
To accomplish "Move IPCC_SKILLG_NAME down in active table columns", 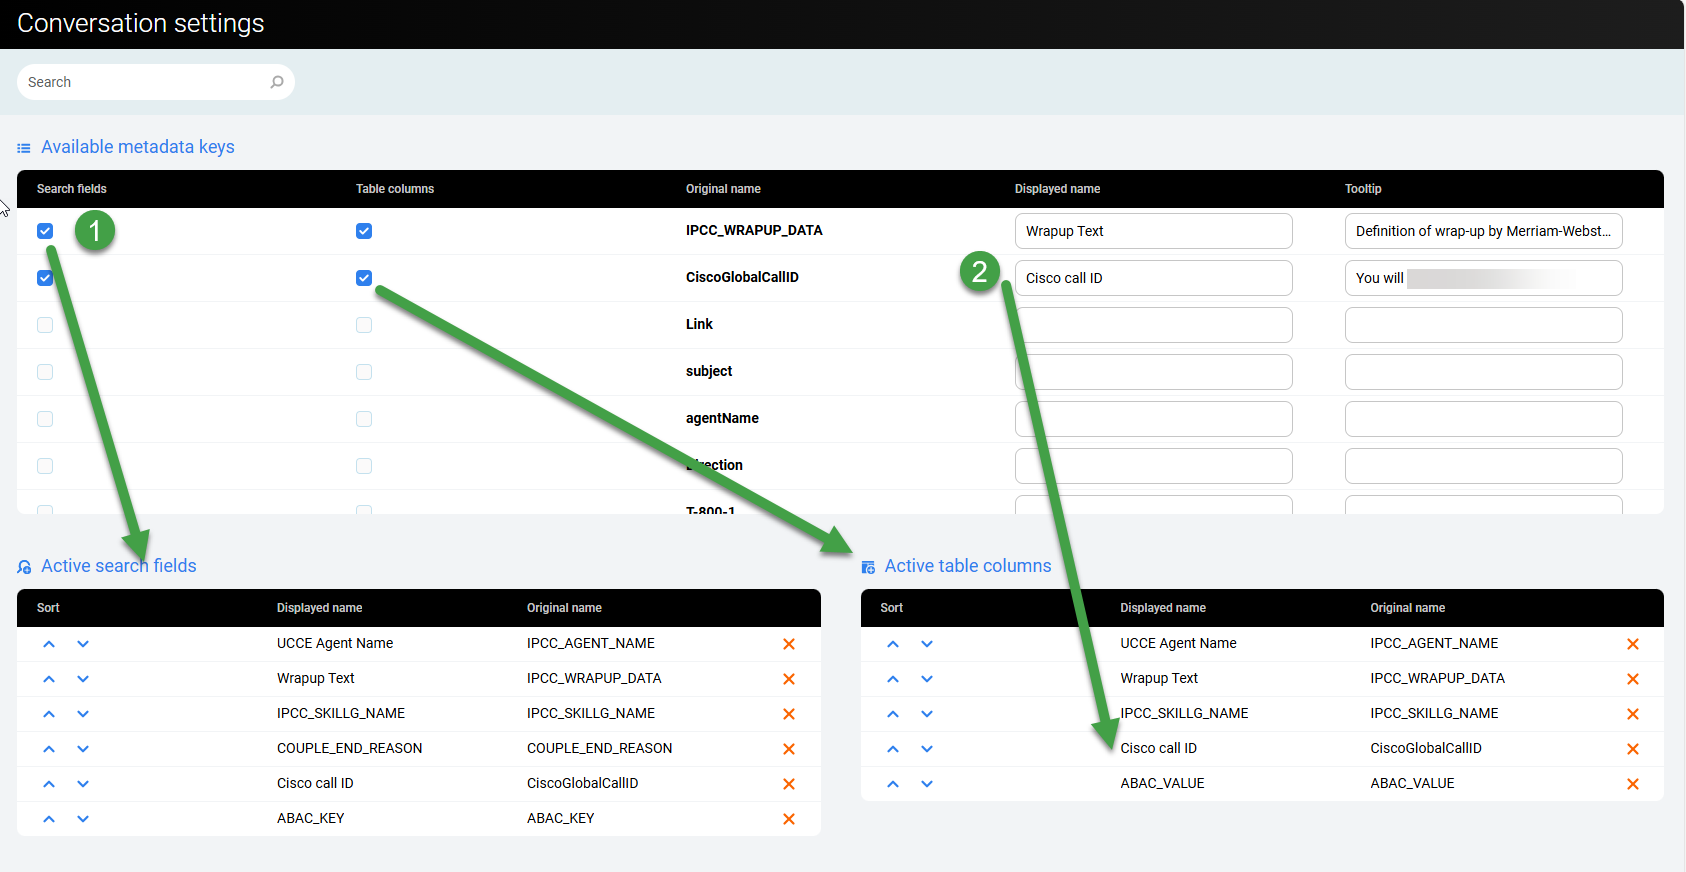I will coord(927,714).
